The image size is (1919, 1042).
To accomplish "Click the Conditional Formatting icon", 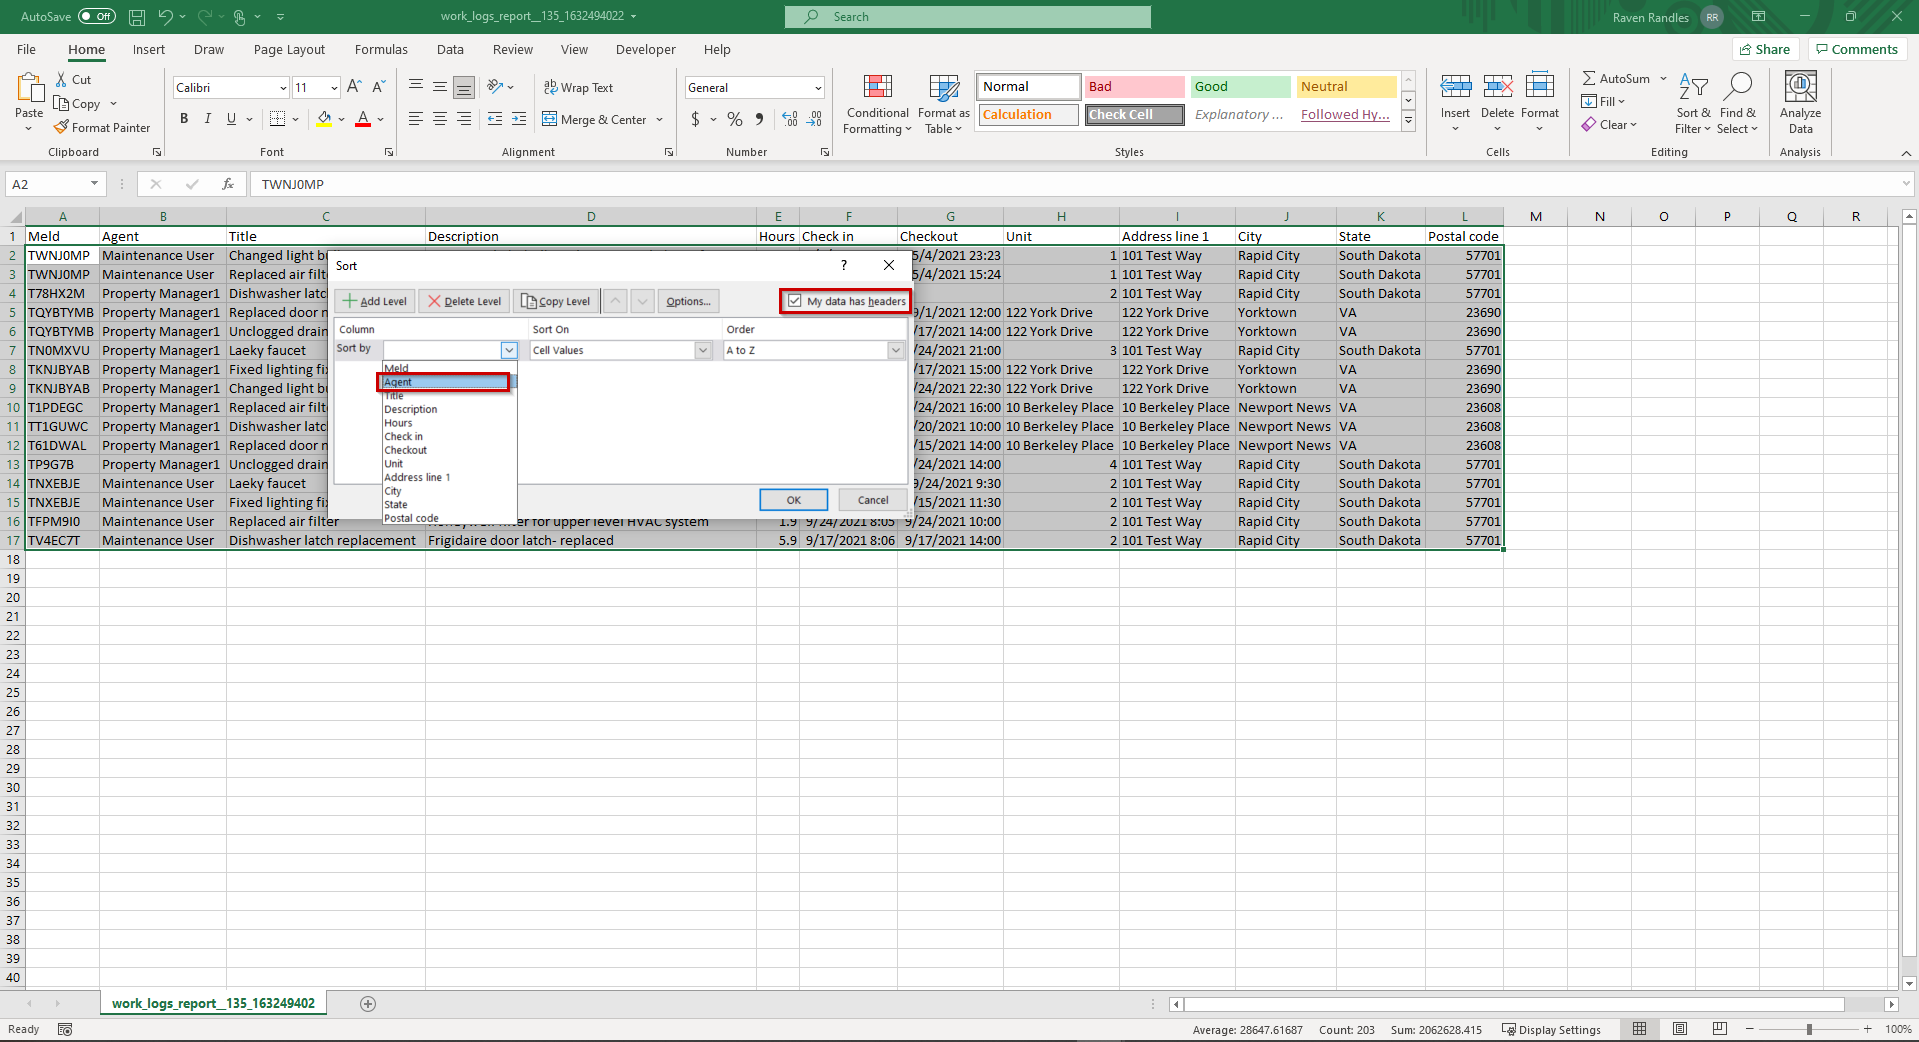I will (x=877, y=89).
